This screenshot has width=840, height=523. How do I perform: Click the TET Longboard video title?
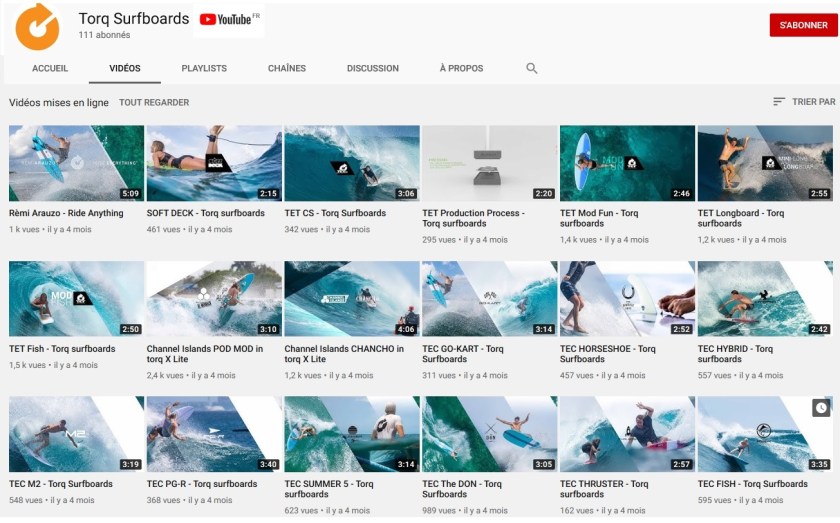(740, 218)
